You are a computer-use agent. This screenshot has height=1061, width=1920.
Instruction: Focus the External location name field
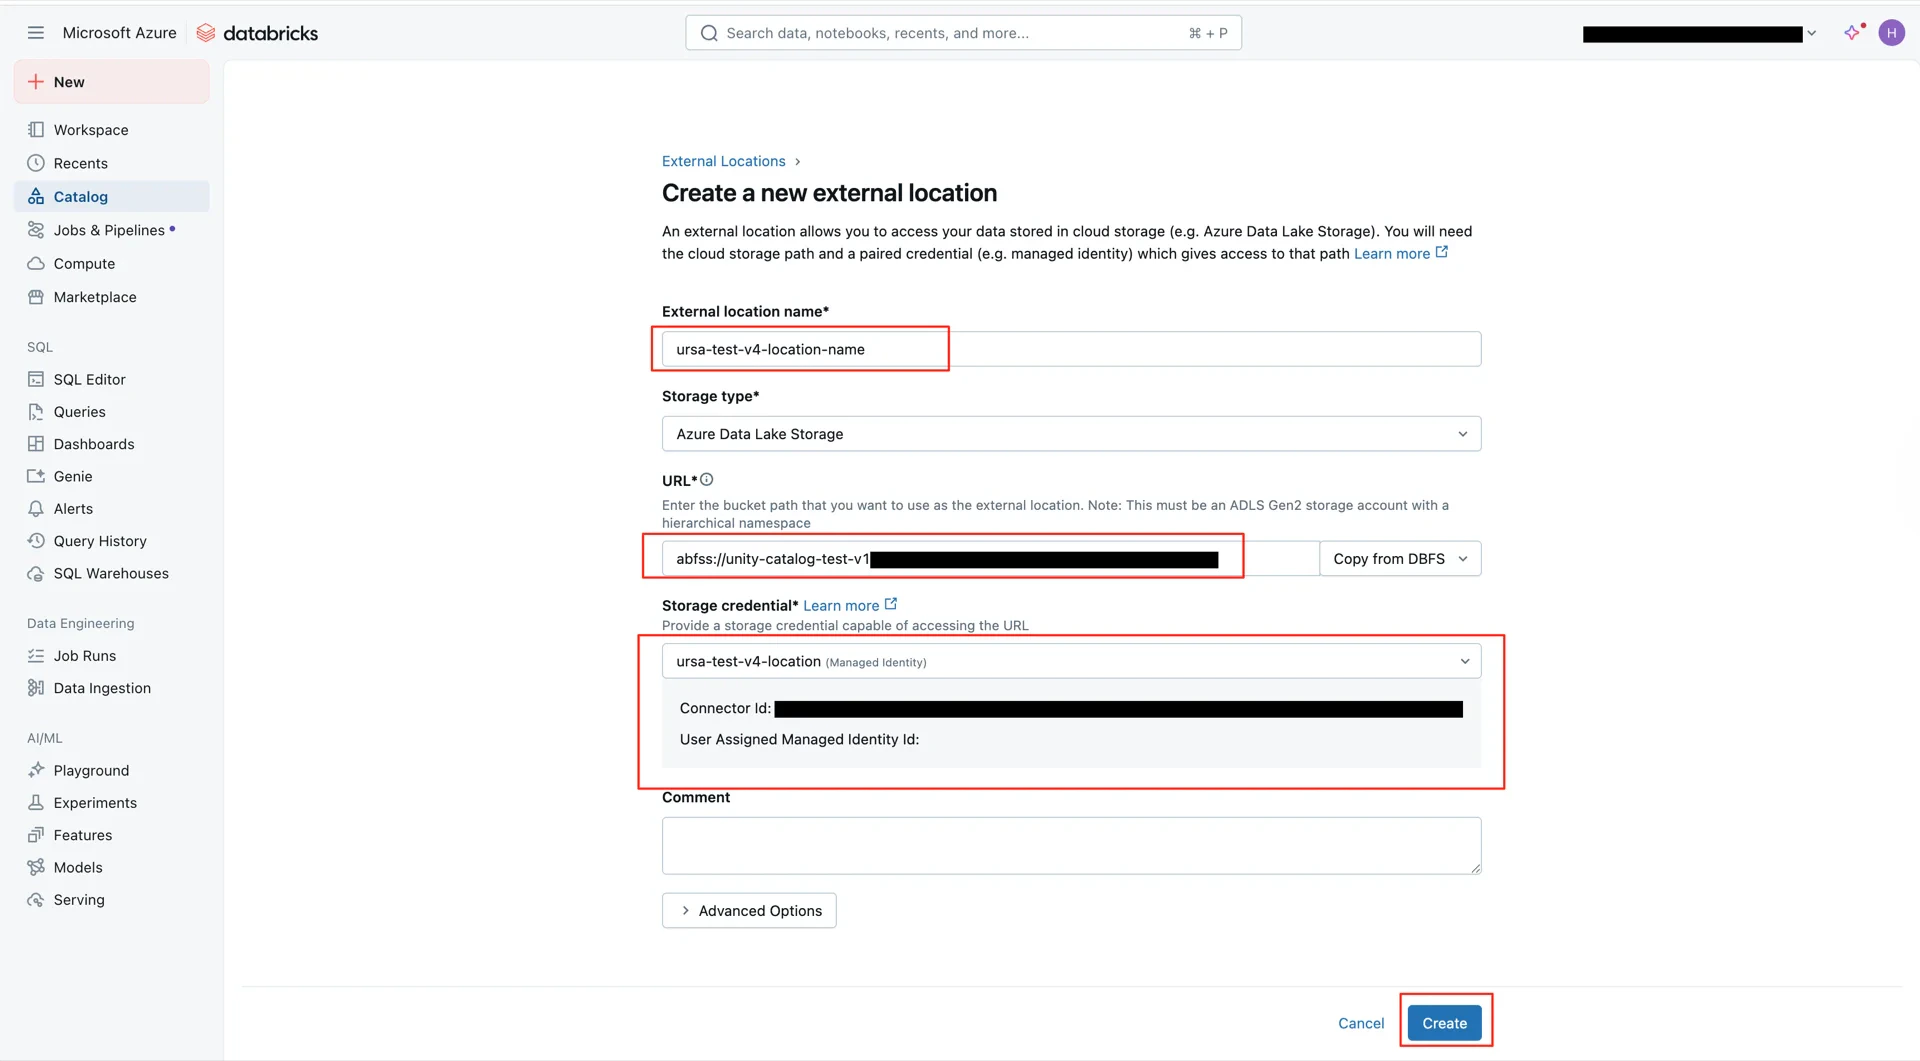[1071, 349]
